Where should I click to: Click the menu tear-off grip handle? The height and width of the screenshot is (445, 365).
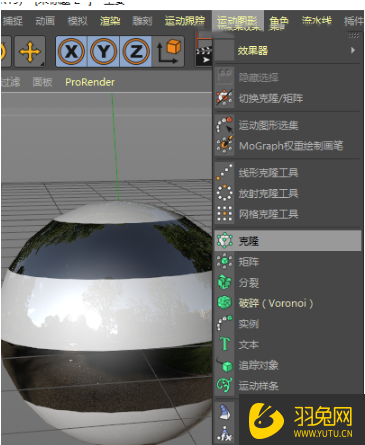coord(353,35)
